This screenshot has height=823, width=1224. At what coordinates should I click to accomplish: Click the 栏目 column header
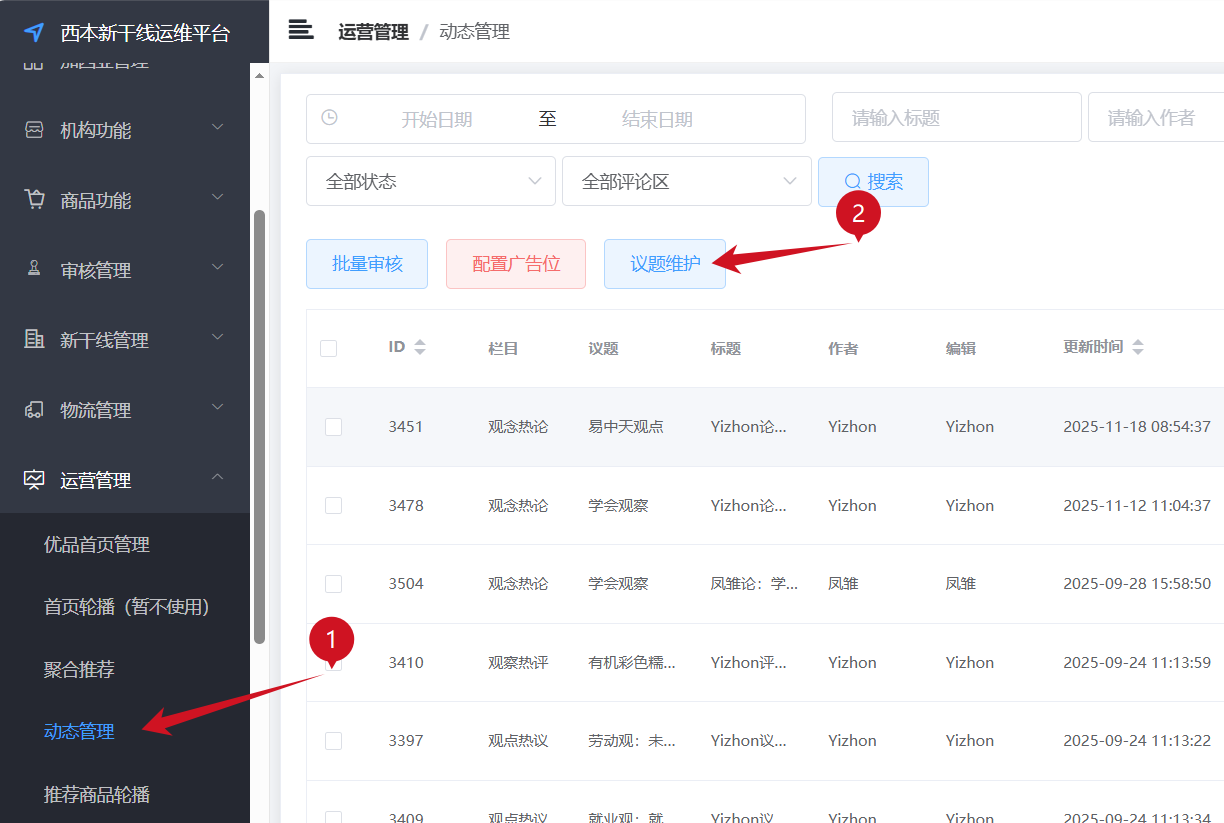coord(503,348)
